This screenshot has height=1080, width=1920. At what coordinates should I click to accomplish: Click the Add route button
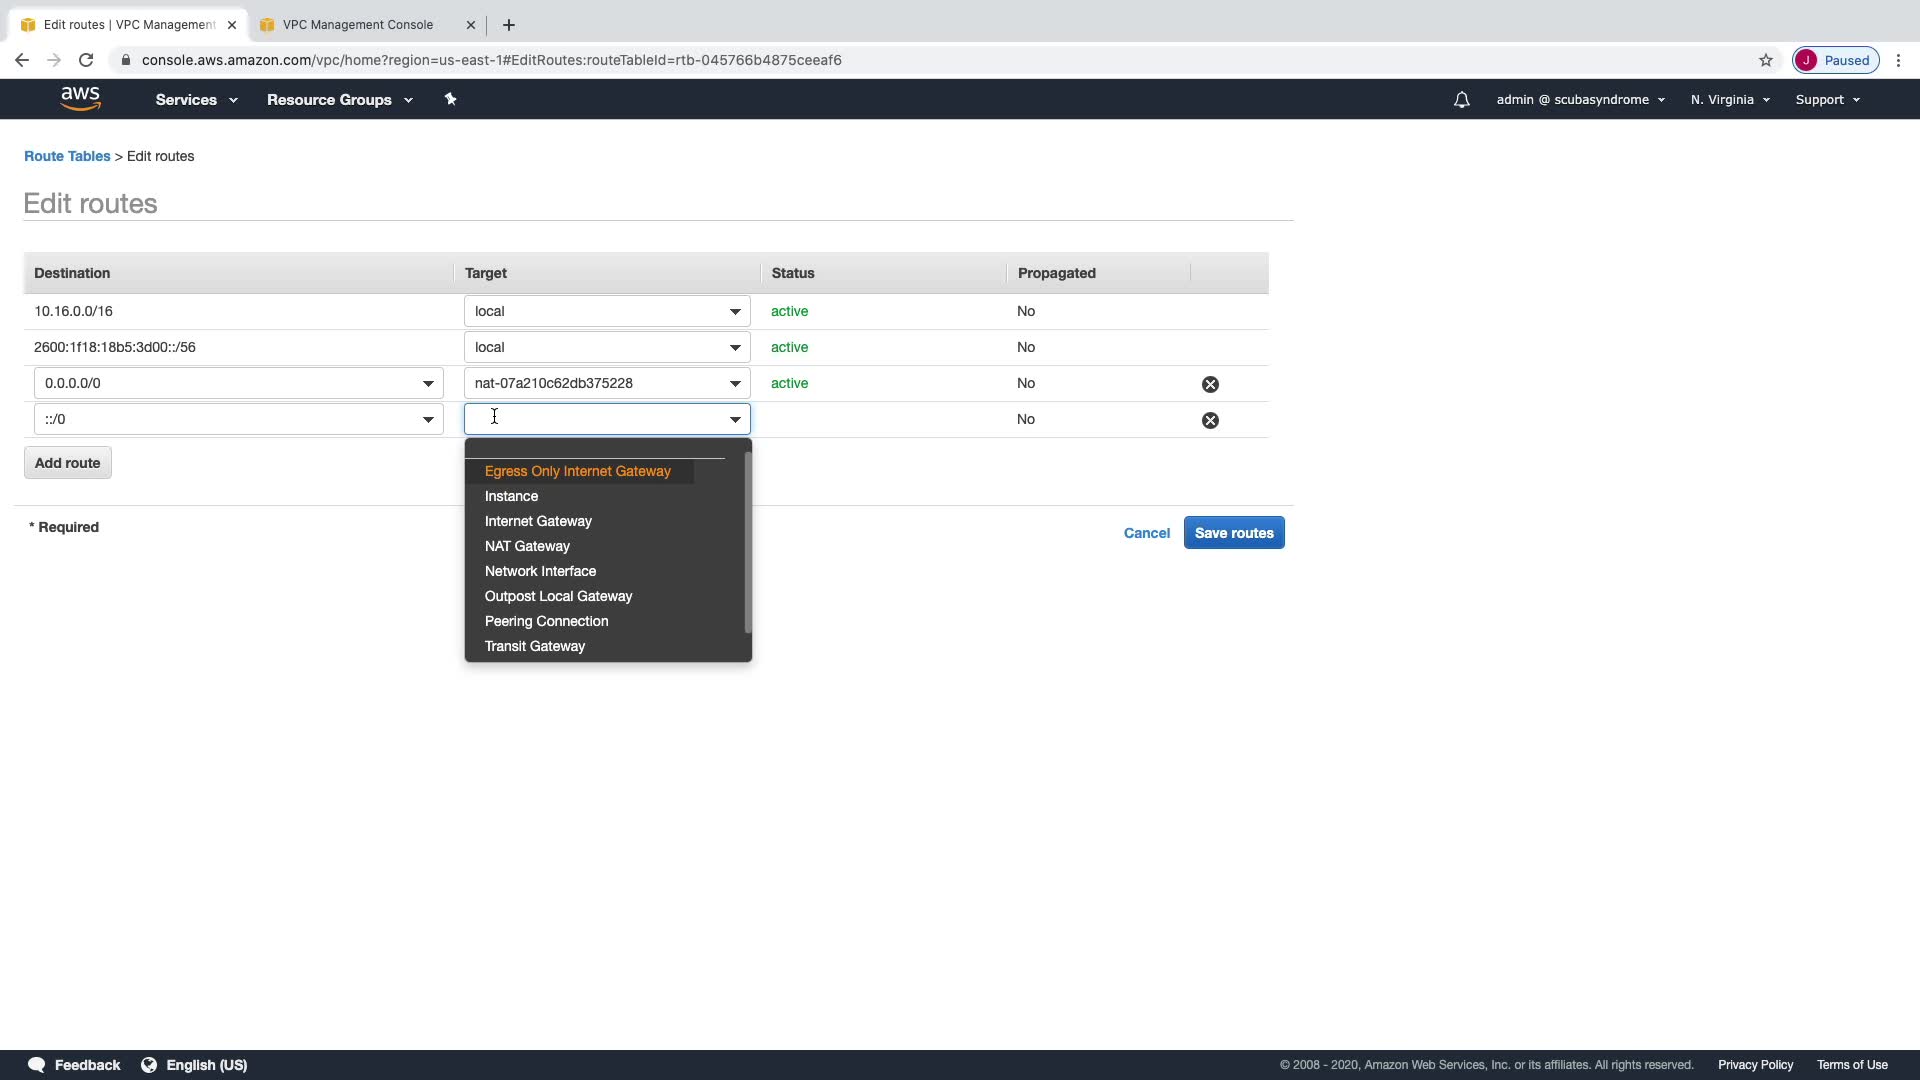tap(67, 463)
